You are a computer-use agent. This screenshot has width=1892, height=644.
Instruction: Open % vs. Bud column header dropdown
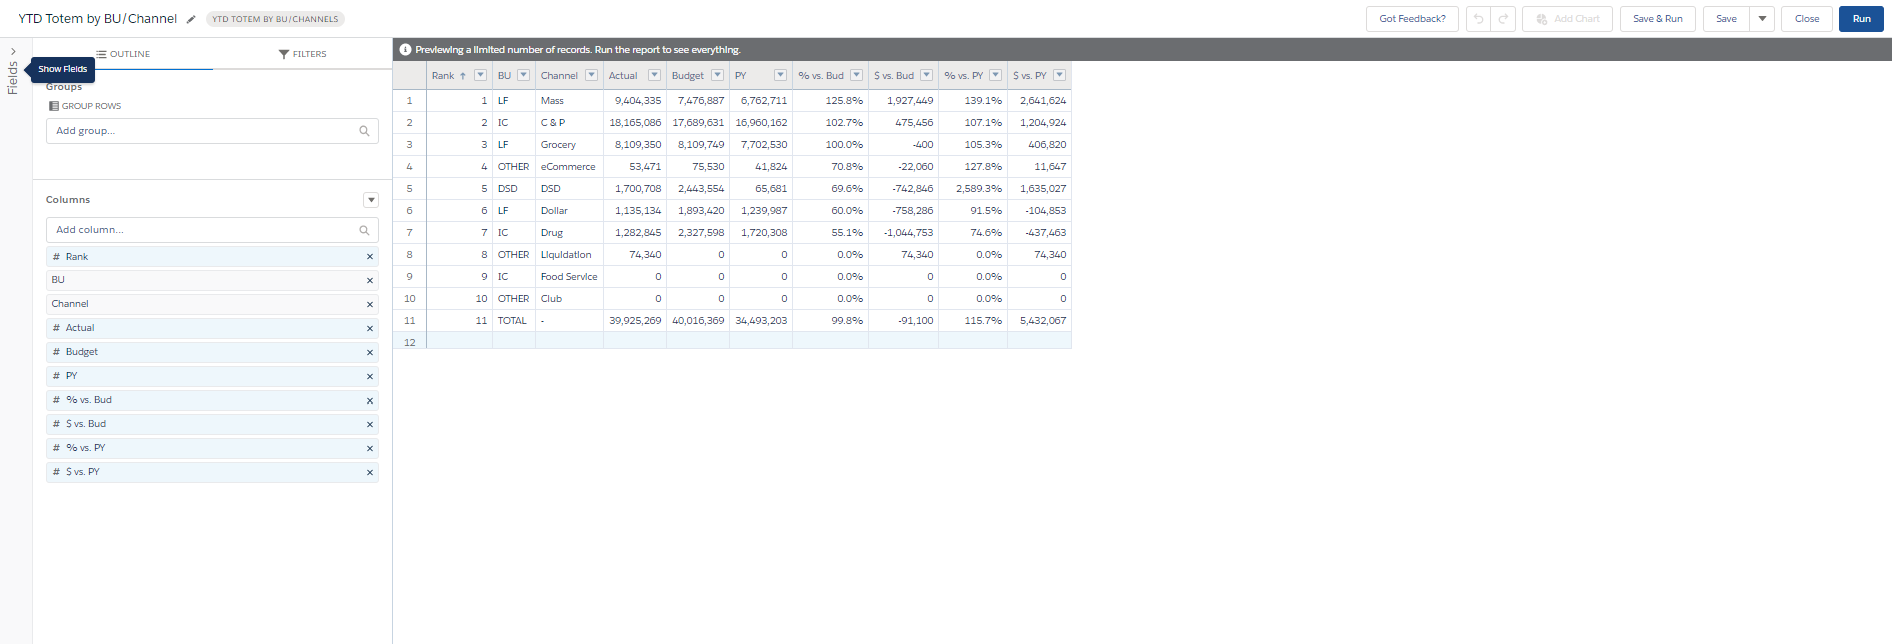(856, 75)
